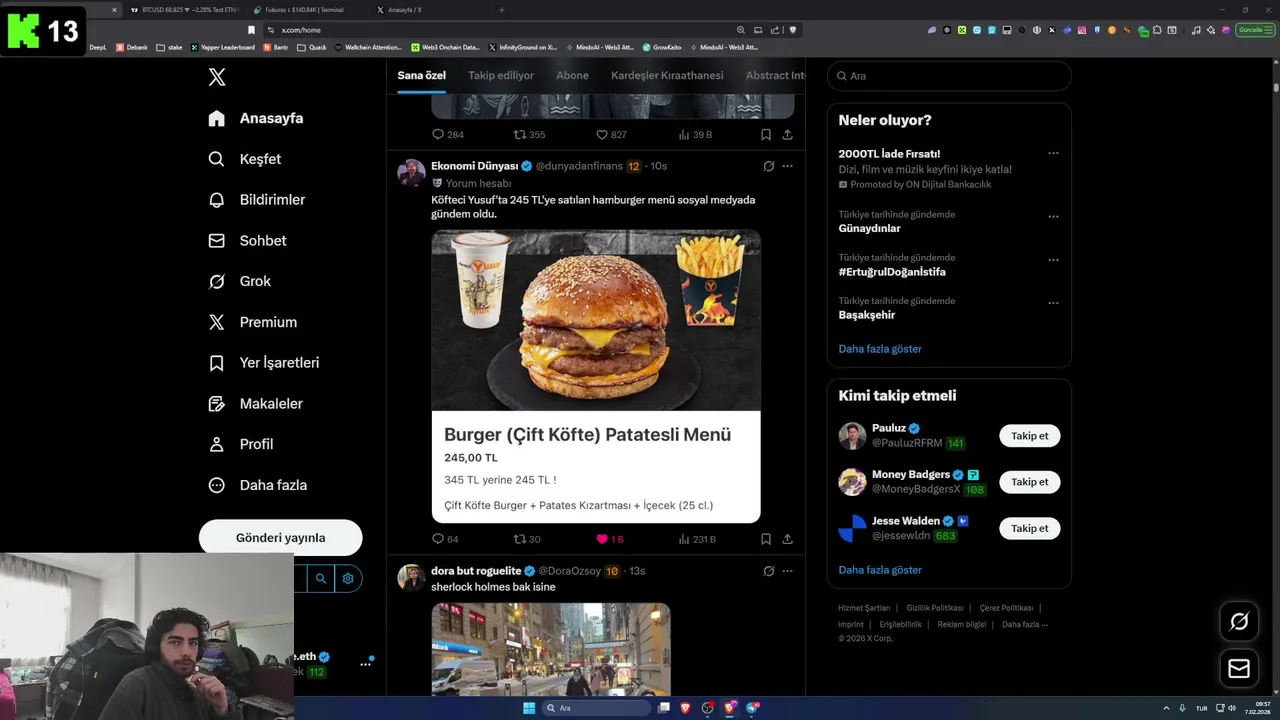The height and width of the screenshot is (720, 1280).
Task: Open Premium in the sidebar
Action: click(252, 322)
